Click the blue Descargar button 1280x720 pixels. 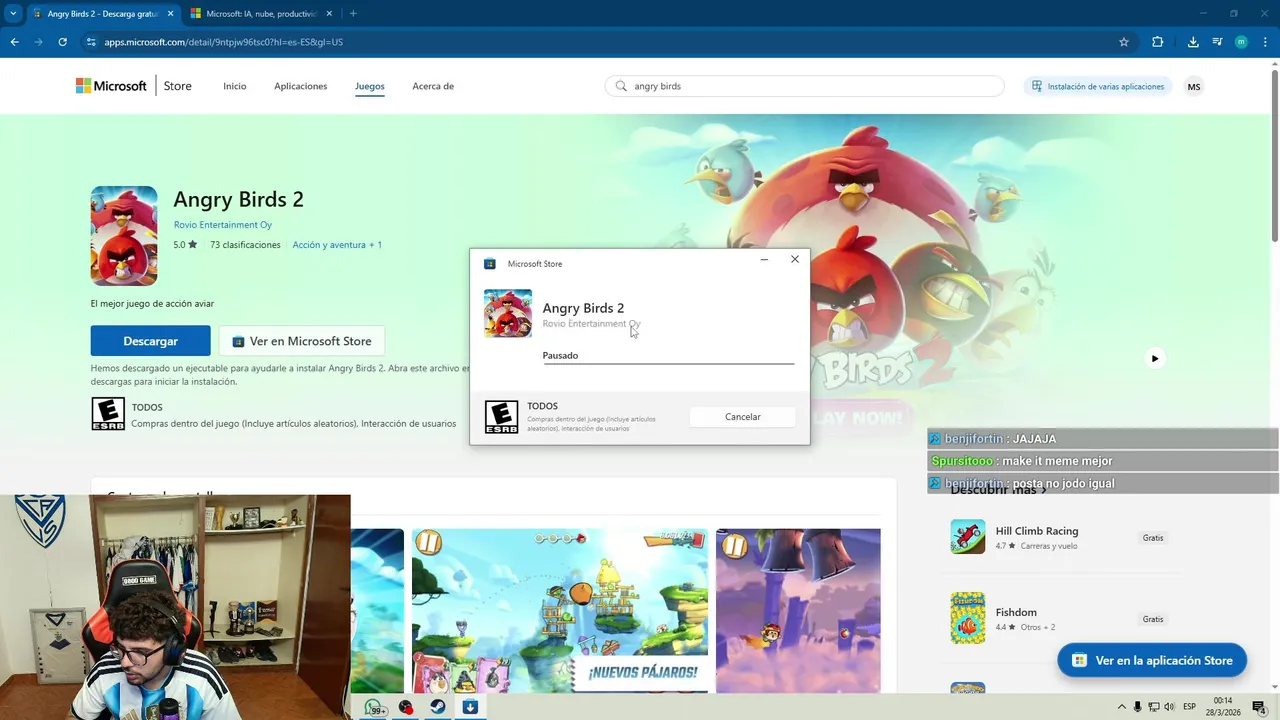tap(151, 341)
